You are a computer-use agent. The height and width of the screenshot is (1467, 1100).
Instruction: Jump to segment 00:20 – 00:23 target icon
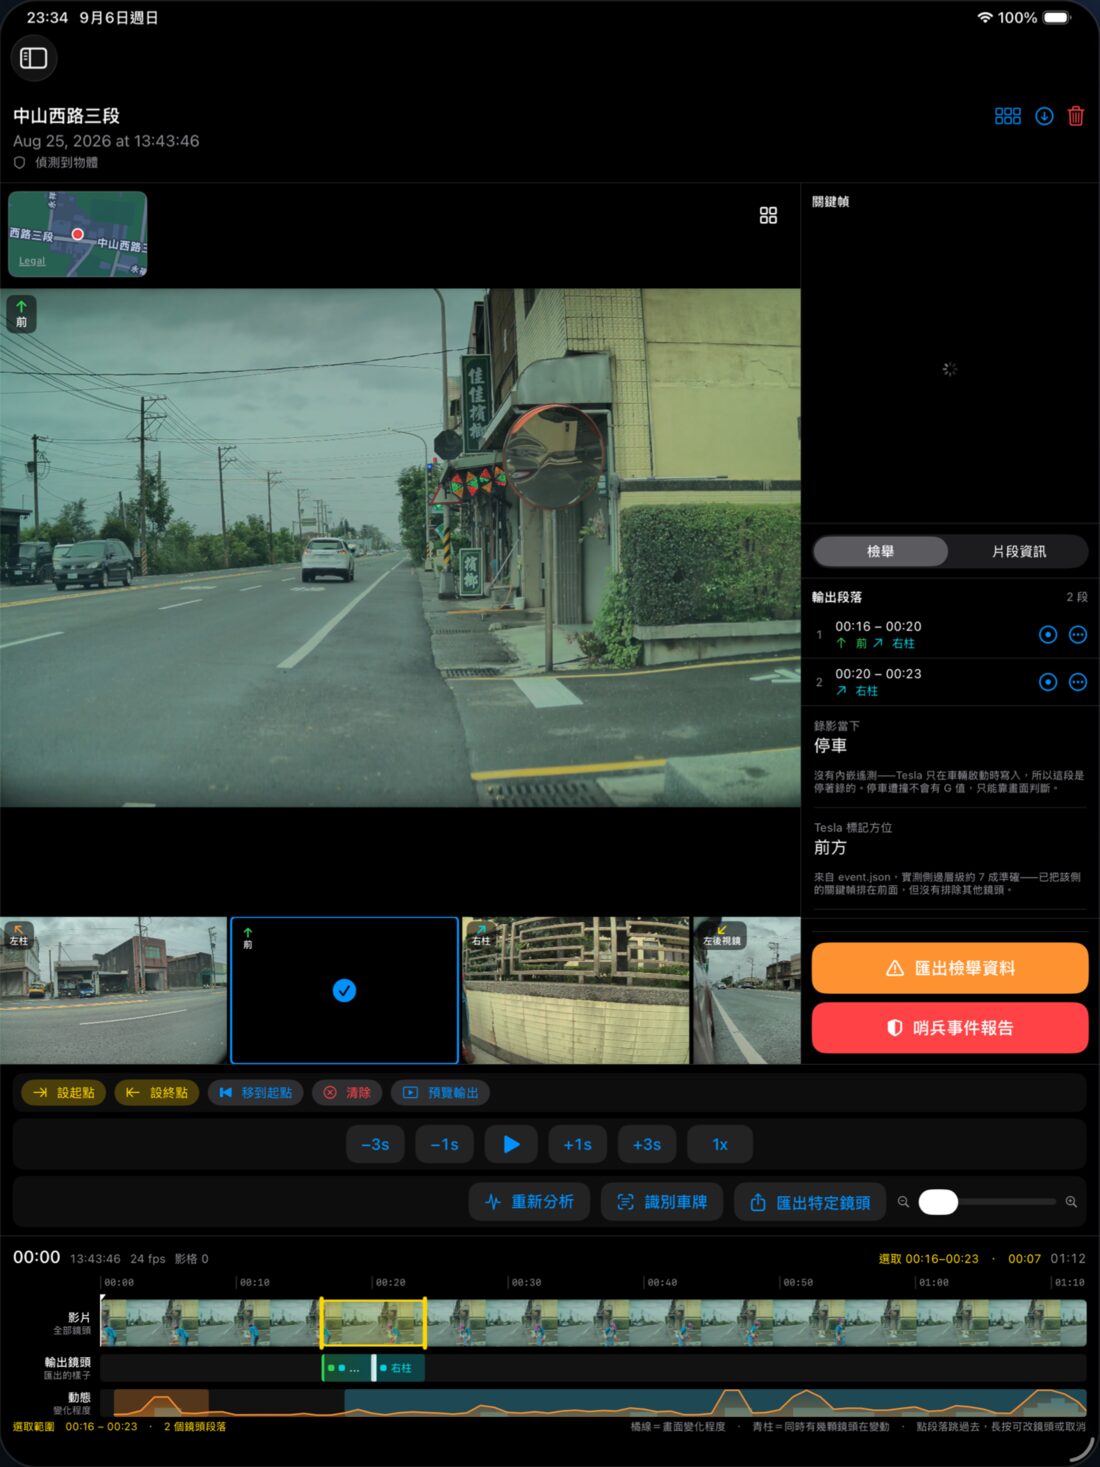pyautogui.click(x=1048, y=682)
